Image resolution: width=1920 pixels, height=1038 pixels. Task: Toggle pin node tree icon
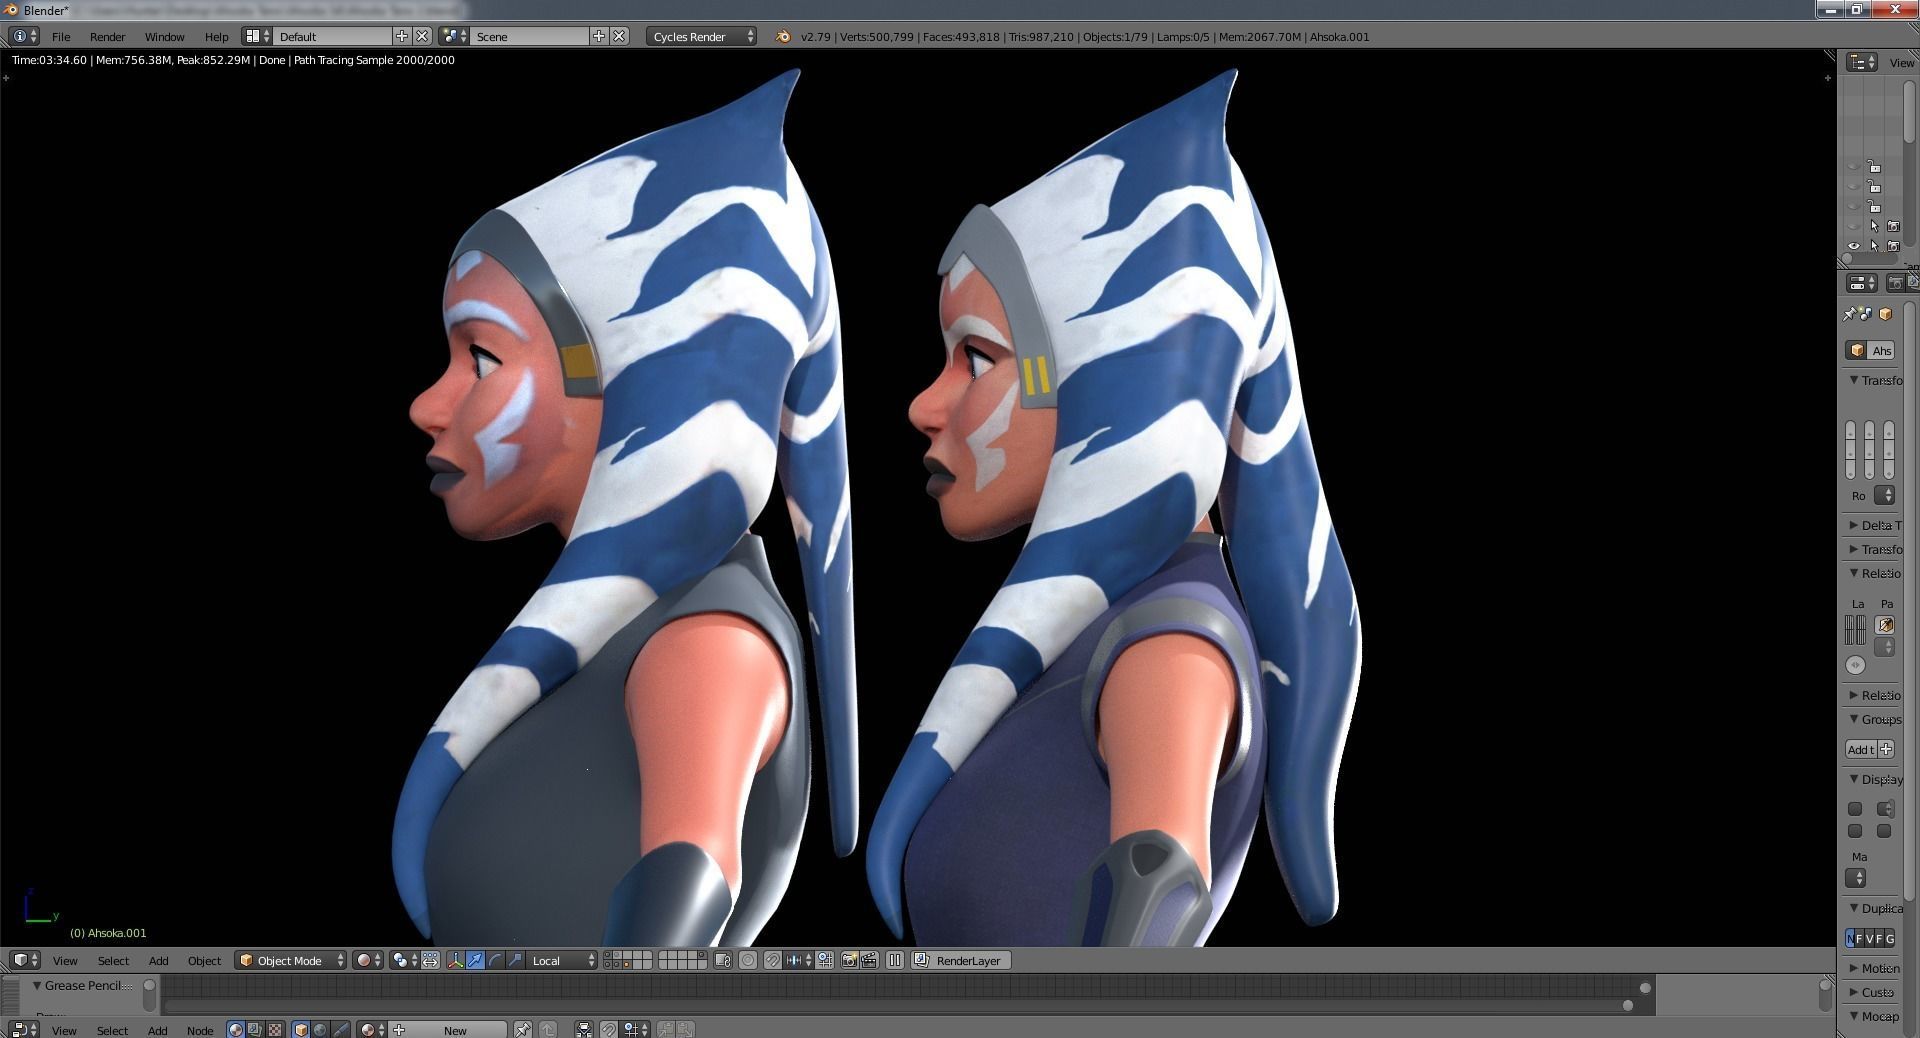[523, 1030]
